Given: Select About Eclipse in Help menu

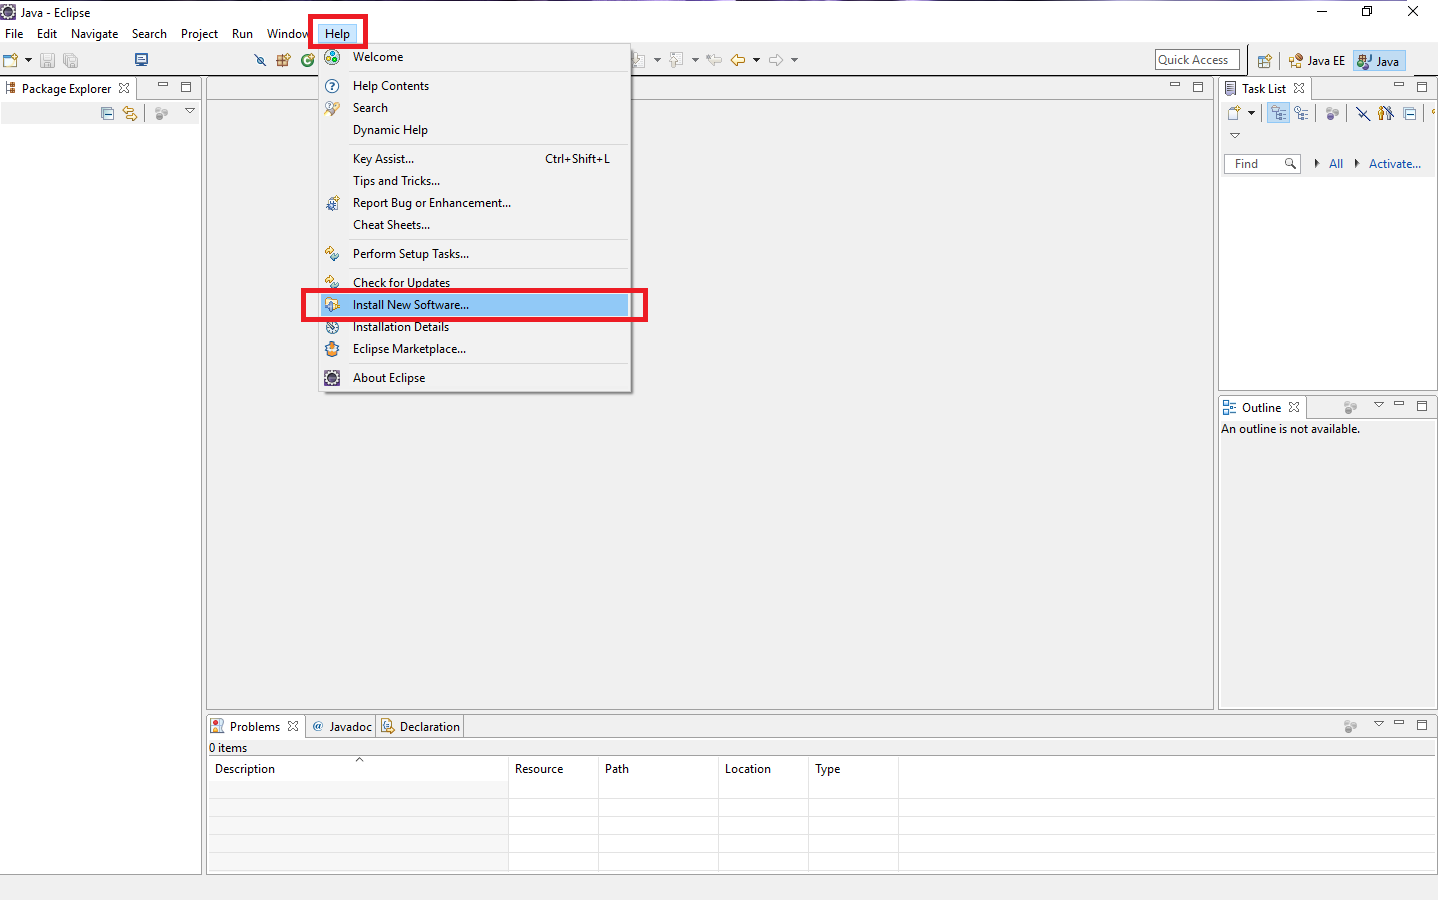Looking at the screenshot, I should pos(475,378).
